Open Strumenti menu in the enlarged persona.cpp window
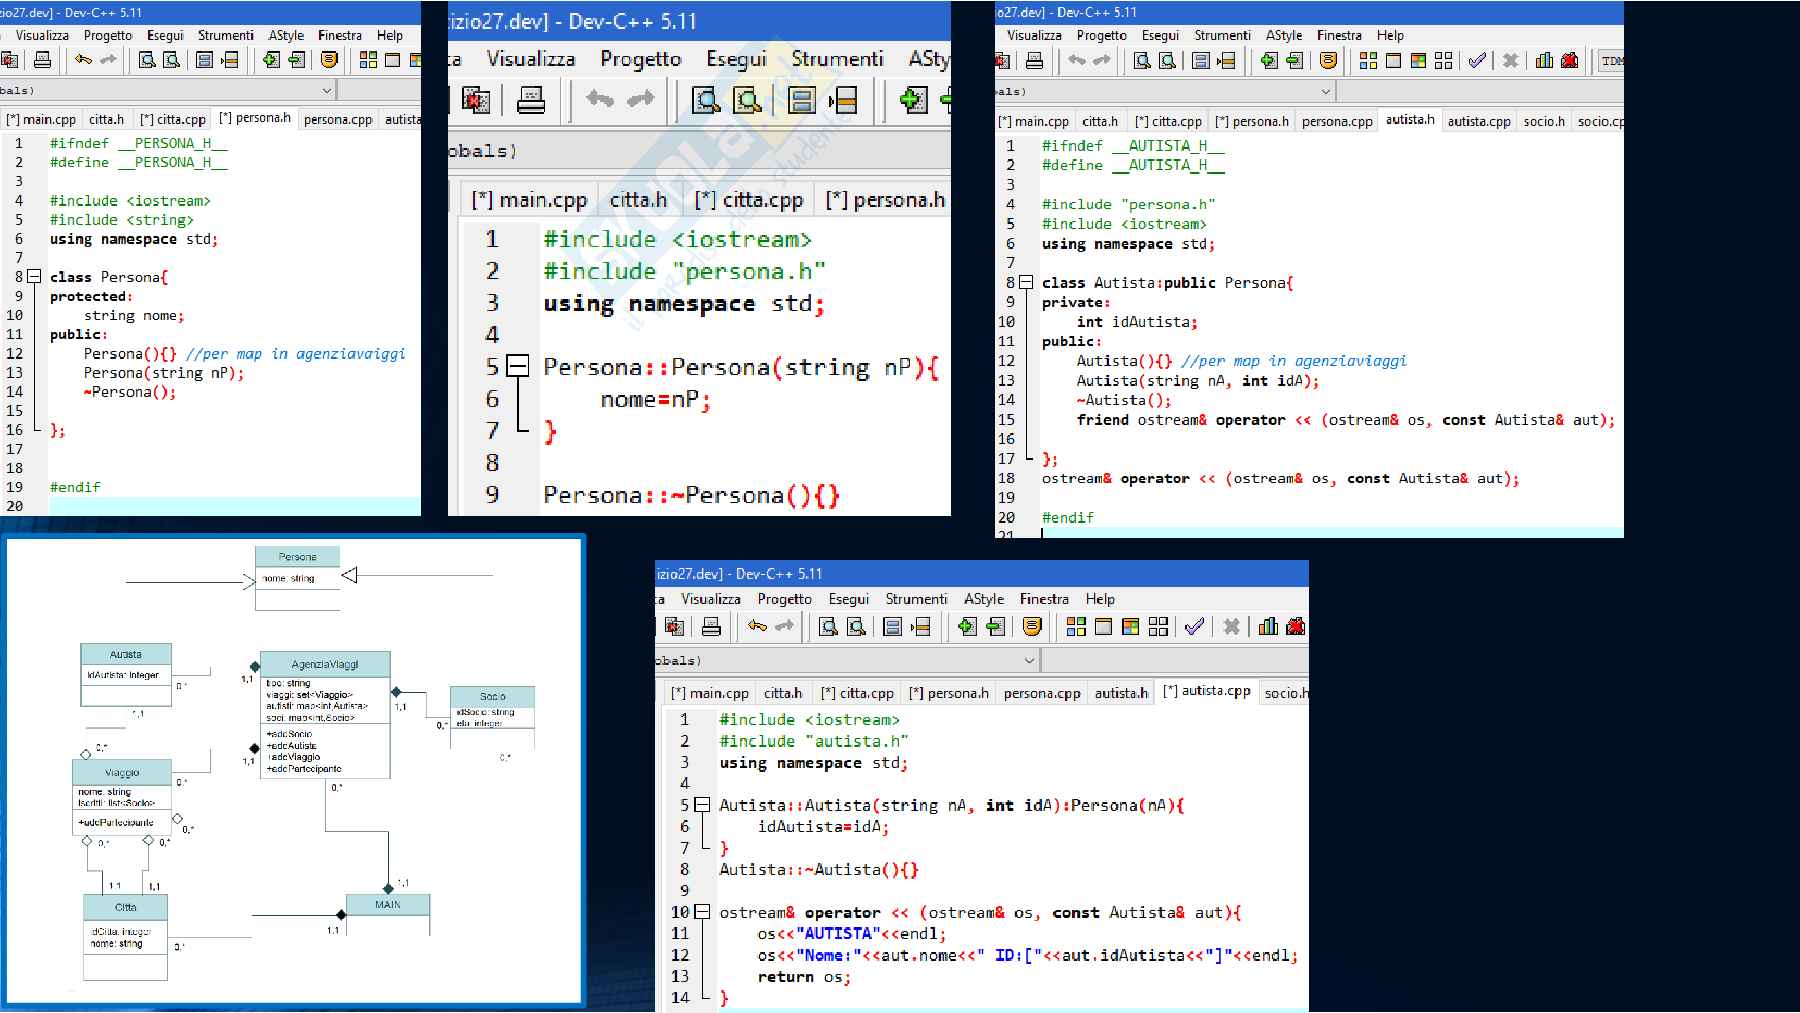1800x1013 pixels. [x=837, y=59]
